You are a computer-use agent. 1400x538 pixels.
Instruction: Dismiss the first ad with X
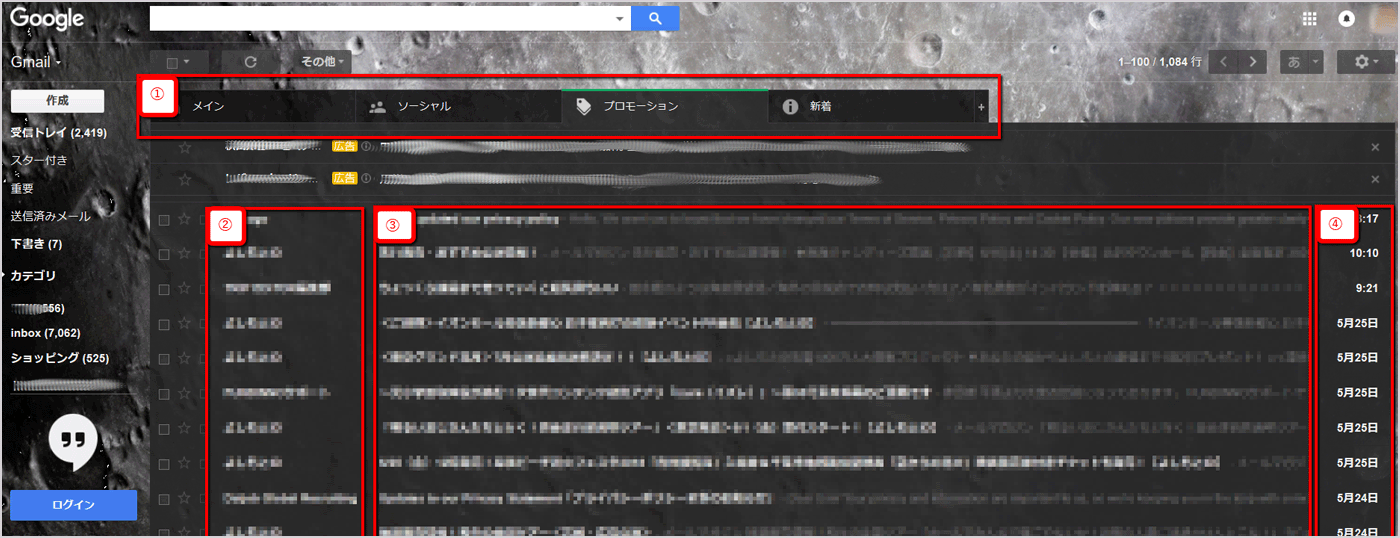[1375, 148]
